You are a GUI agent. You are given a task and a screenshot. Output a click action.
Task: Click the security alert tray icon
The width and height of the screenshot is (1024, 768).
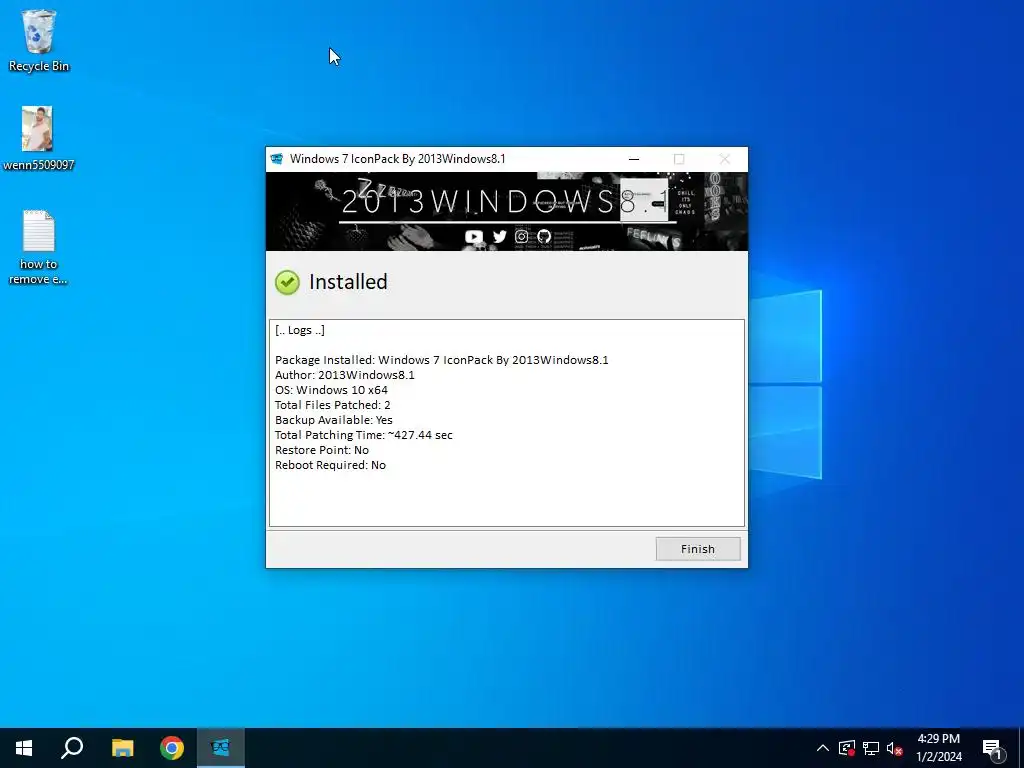847,748
